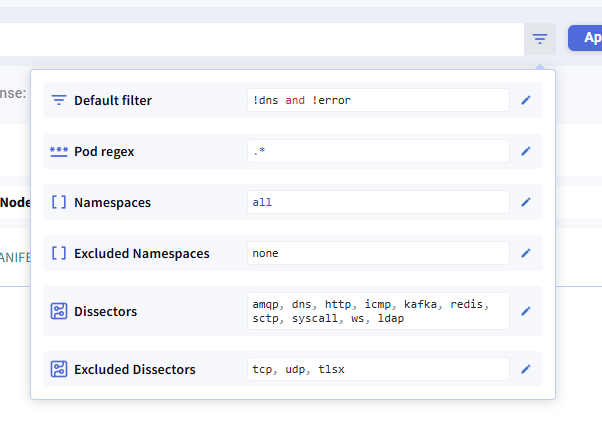This screenshot has width=602, height=423.
Task: Click the Namespaces field showing all
Action: click(x=378, y=202)
